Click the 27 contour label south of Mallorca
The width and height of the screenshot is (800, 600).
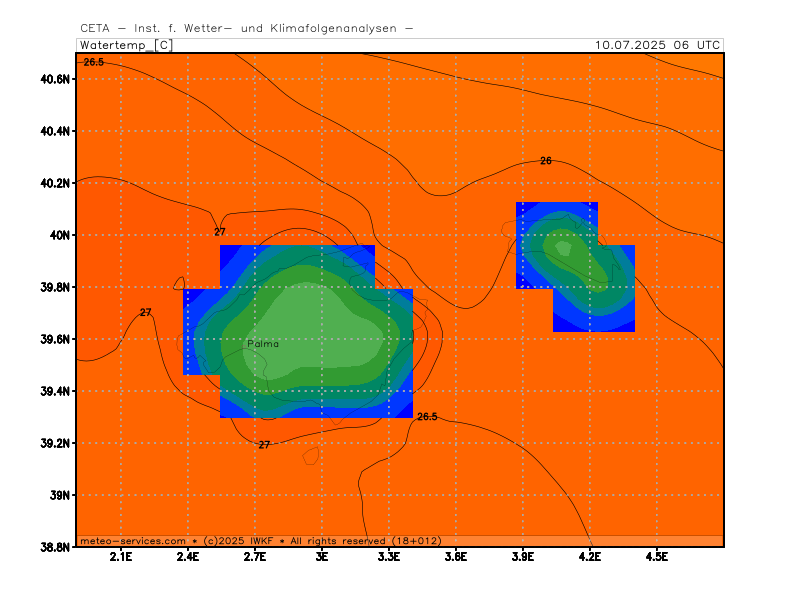point(264,445)
